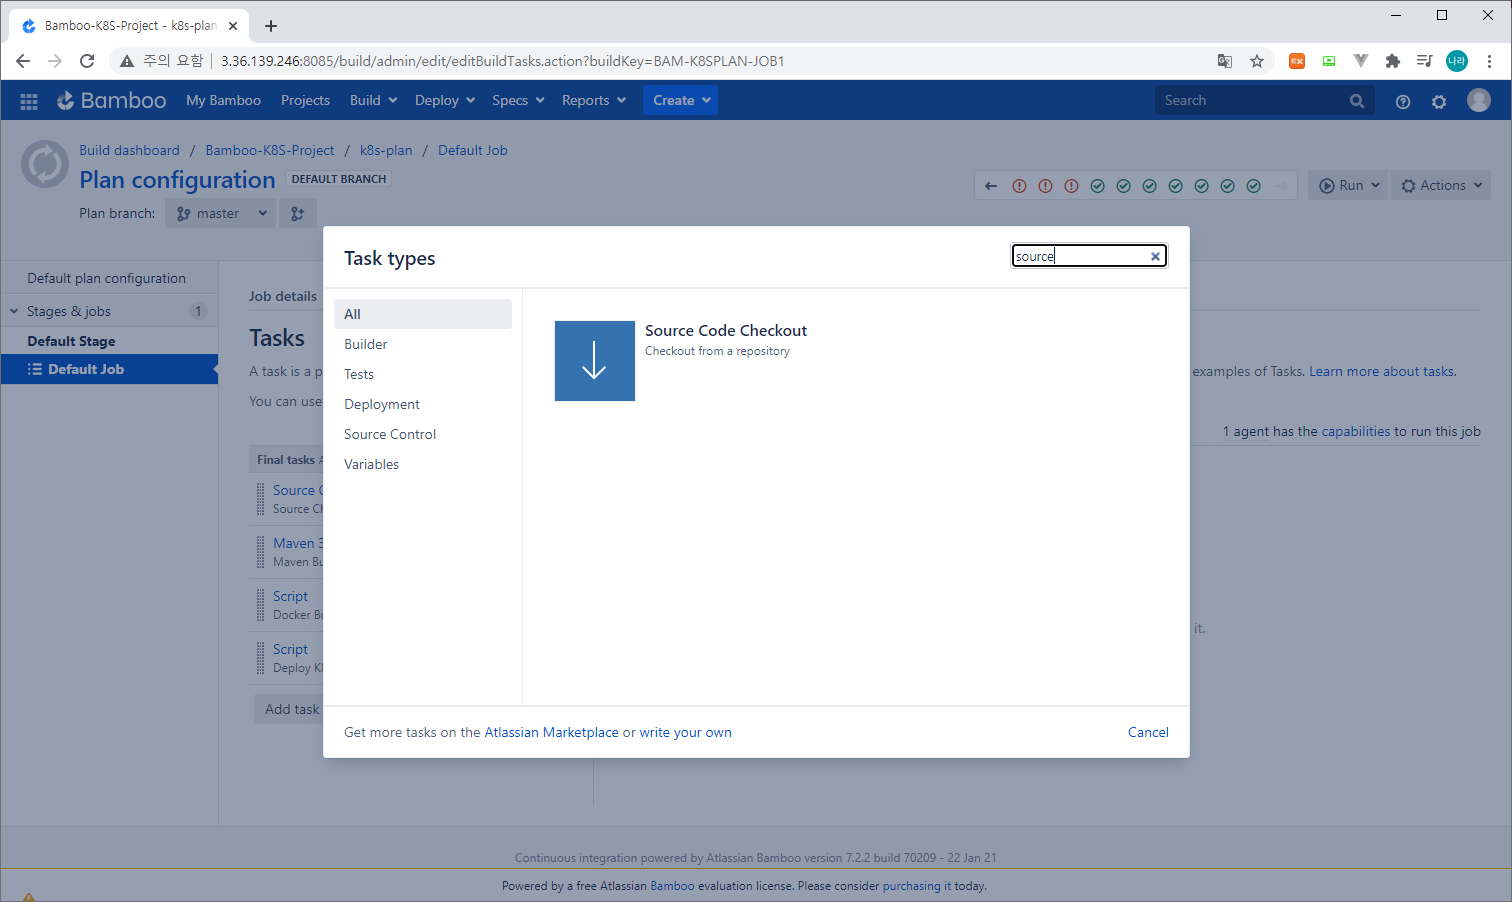The height and width of the screenshot is (902, 1512).
Task: Click the create plan branch icon
Action: (298, 213)
